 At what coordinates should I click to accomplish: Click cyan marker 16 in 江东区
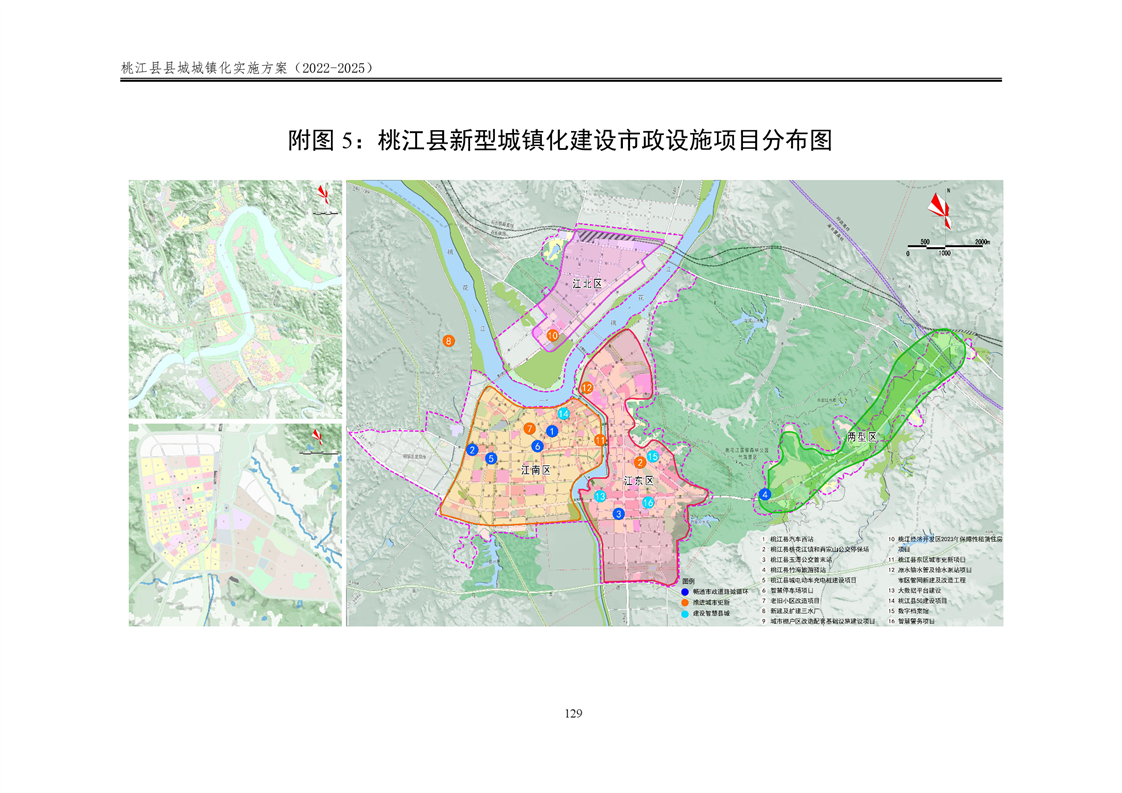click(648, 503)
